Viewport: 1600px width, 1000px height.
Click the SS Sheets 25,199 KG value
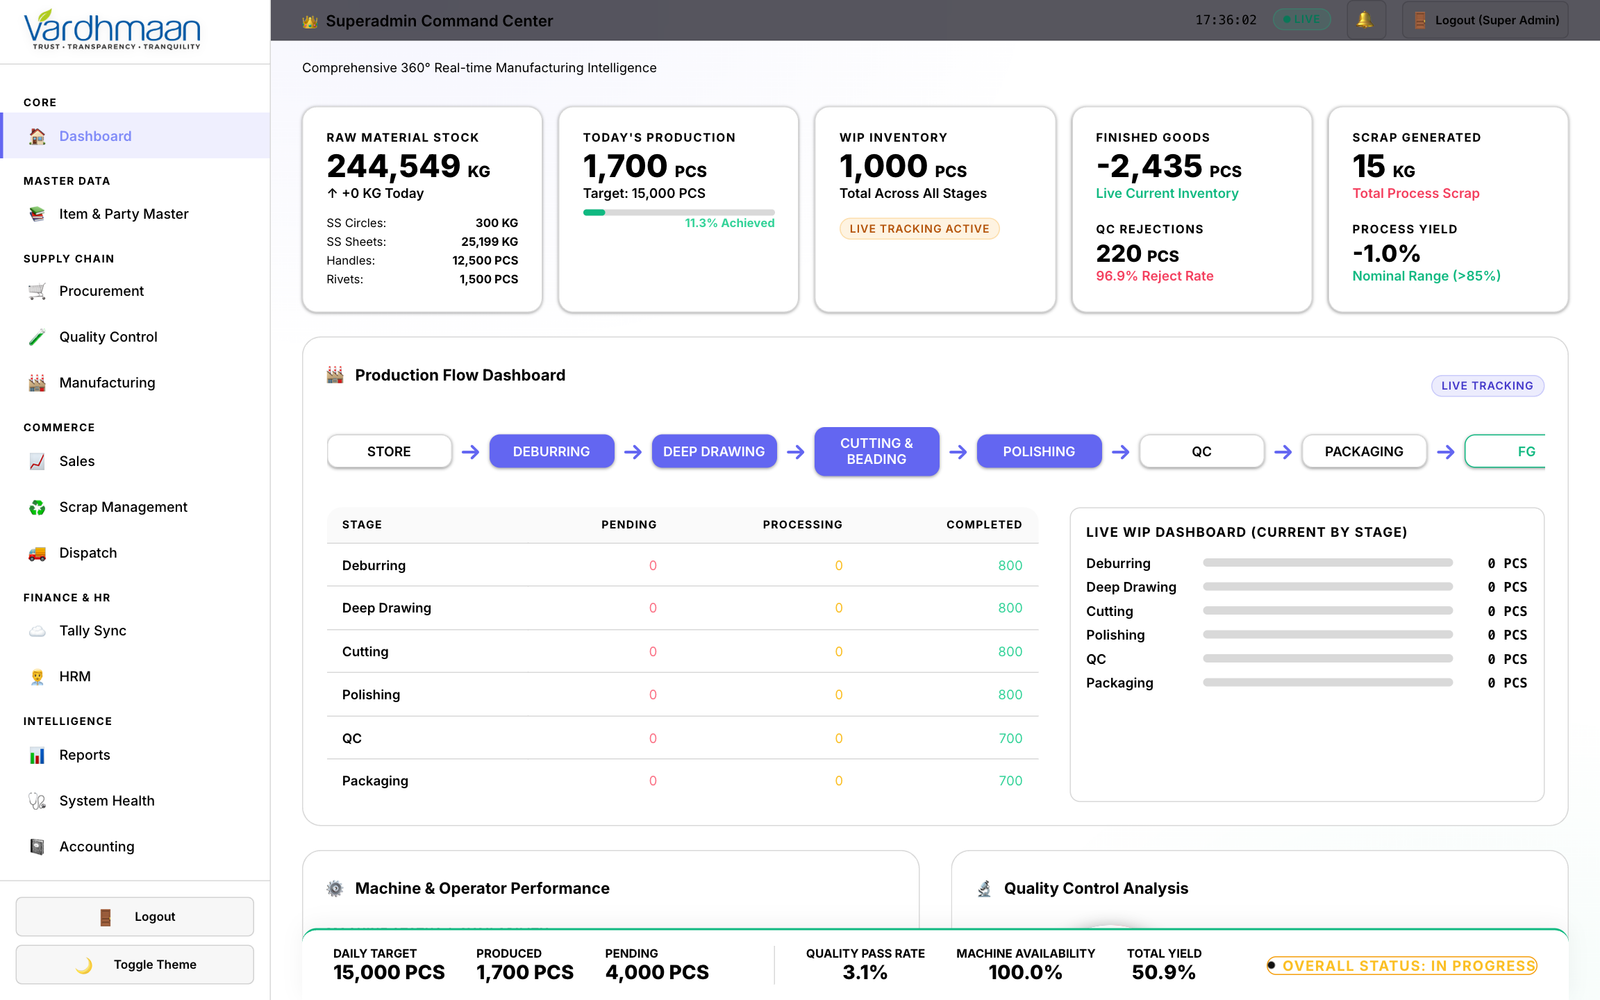point(489,242)
